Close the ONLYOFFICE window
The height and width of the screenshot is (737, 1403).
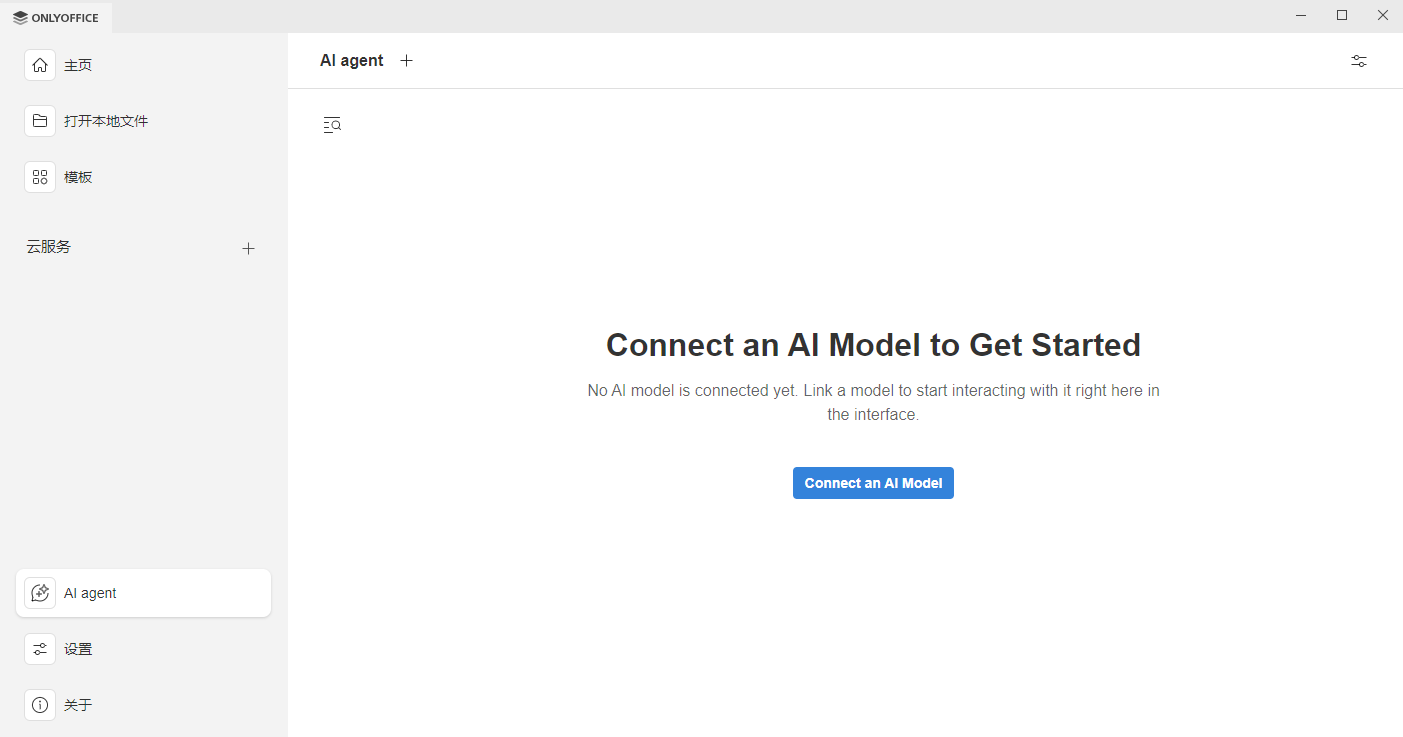1382,15
